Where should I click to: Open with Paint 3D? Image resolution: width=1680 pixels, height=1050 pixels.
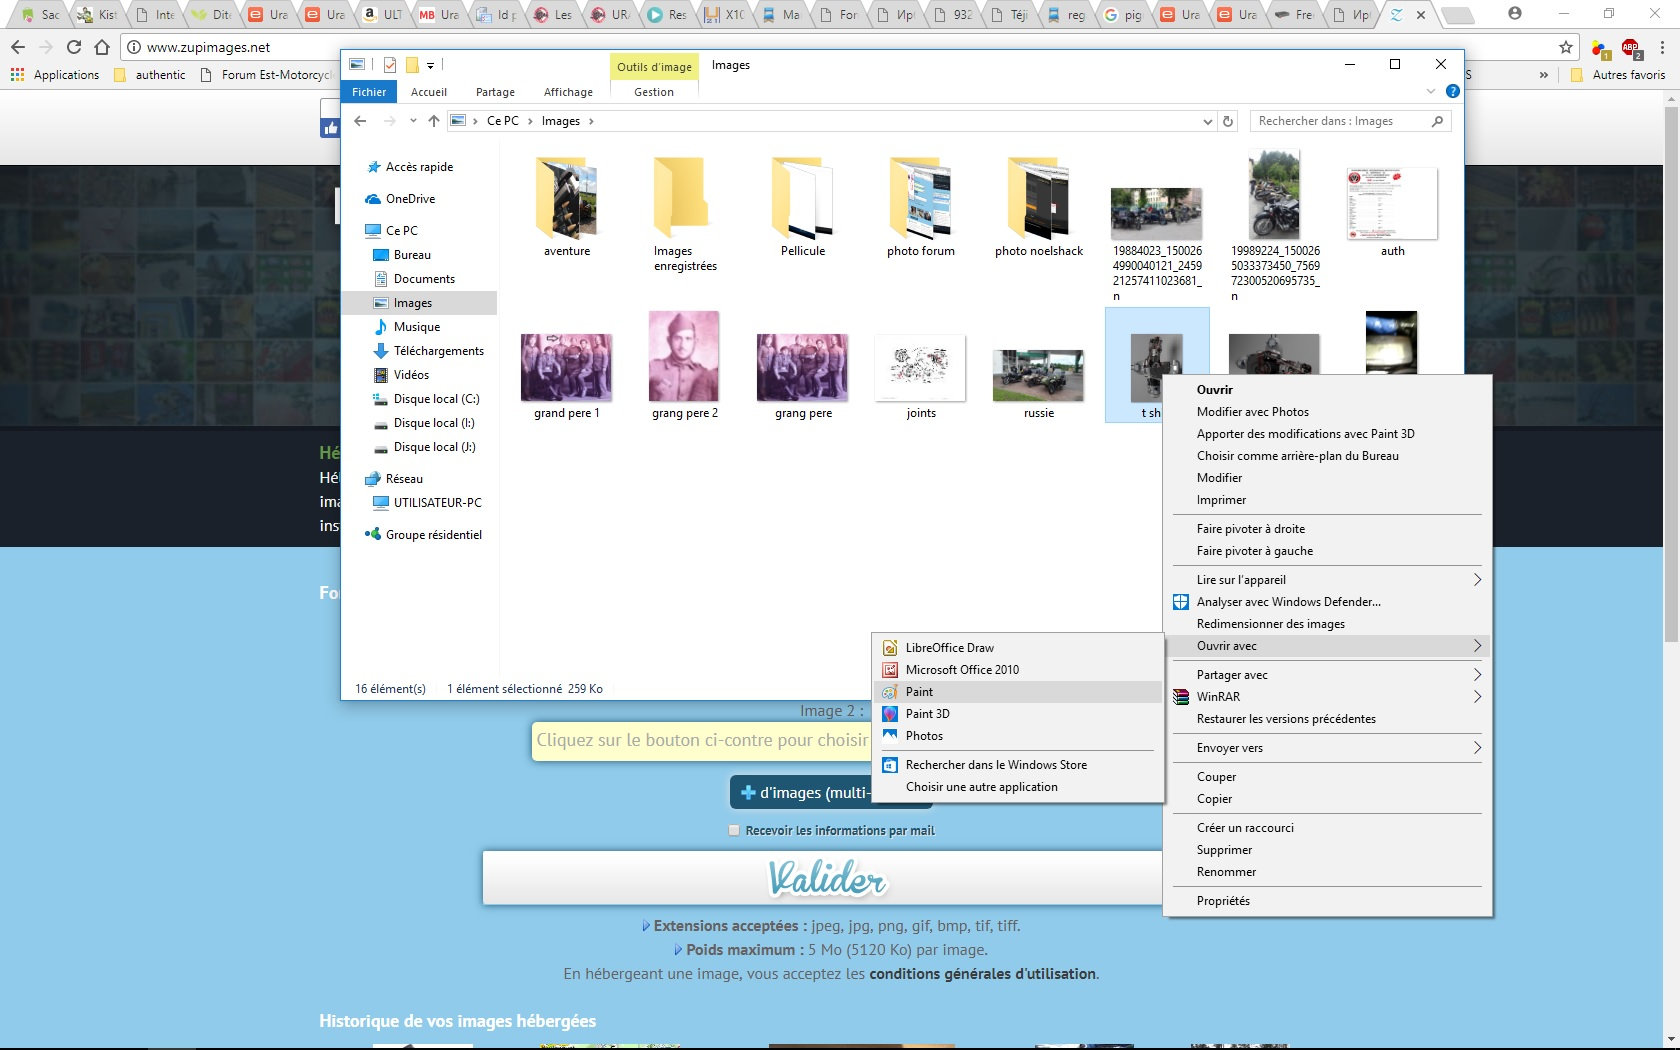1018,714
